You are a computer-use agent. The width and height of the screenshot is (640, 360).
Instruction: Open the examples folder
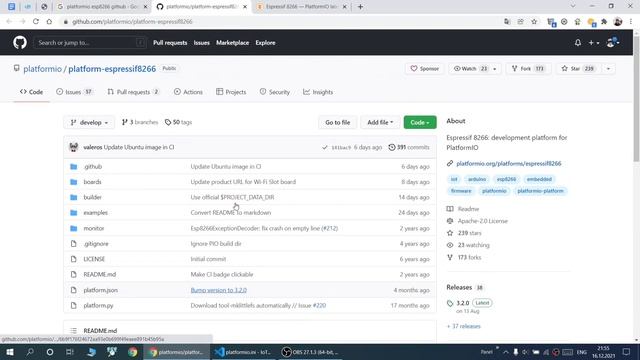96,213
